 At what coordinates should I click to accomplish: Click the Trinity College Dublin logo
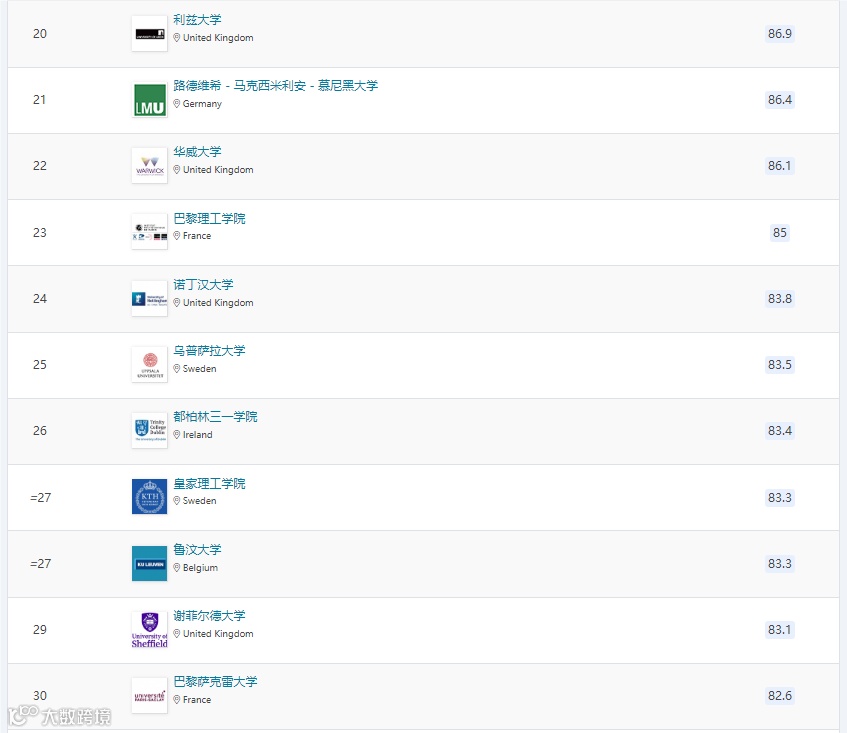[150, 431]
